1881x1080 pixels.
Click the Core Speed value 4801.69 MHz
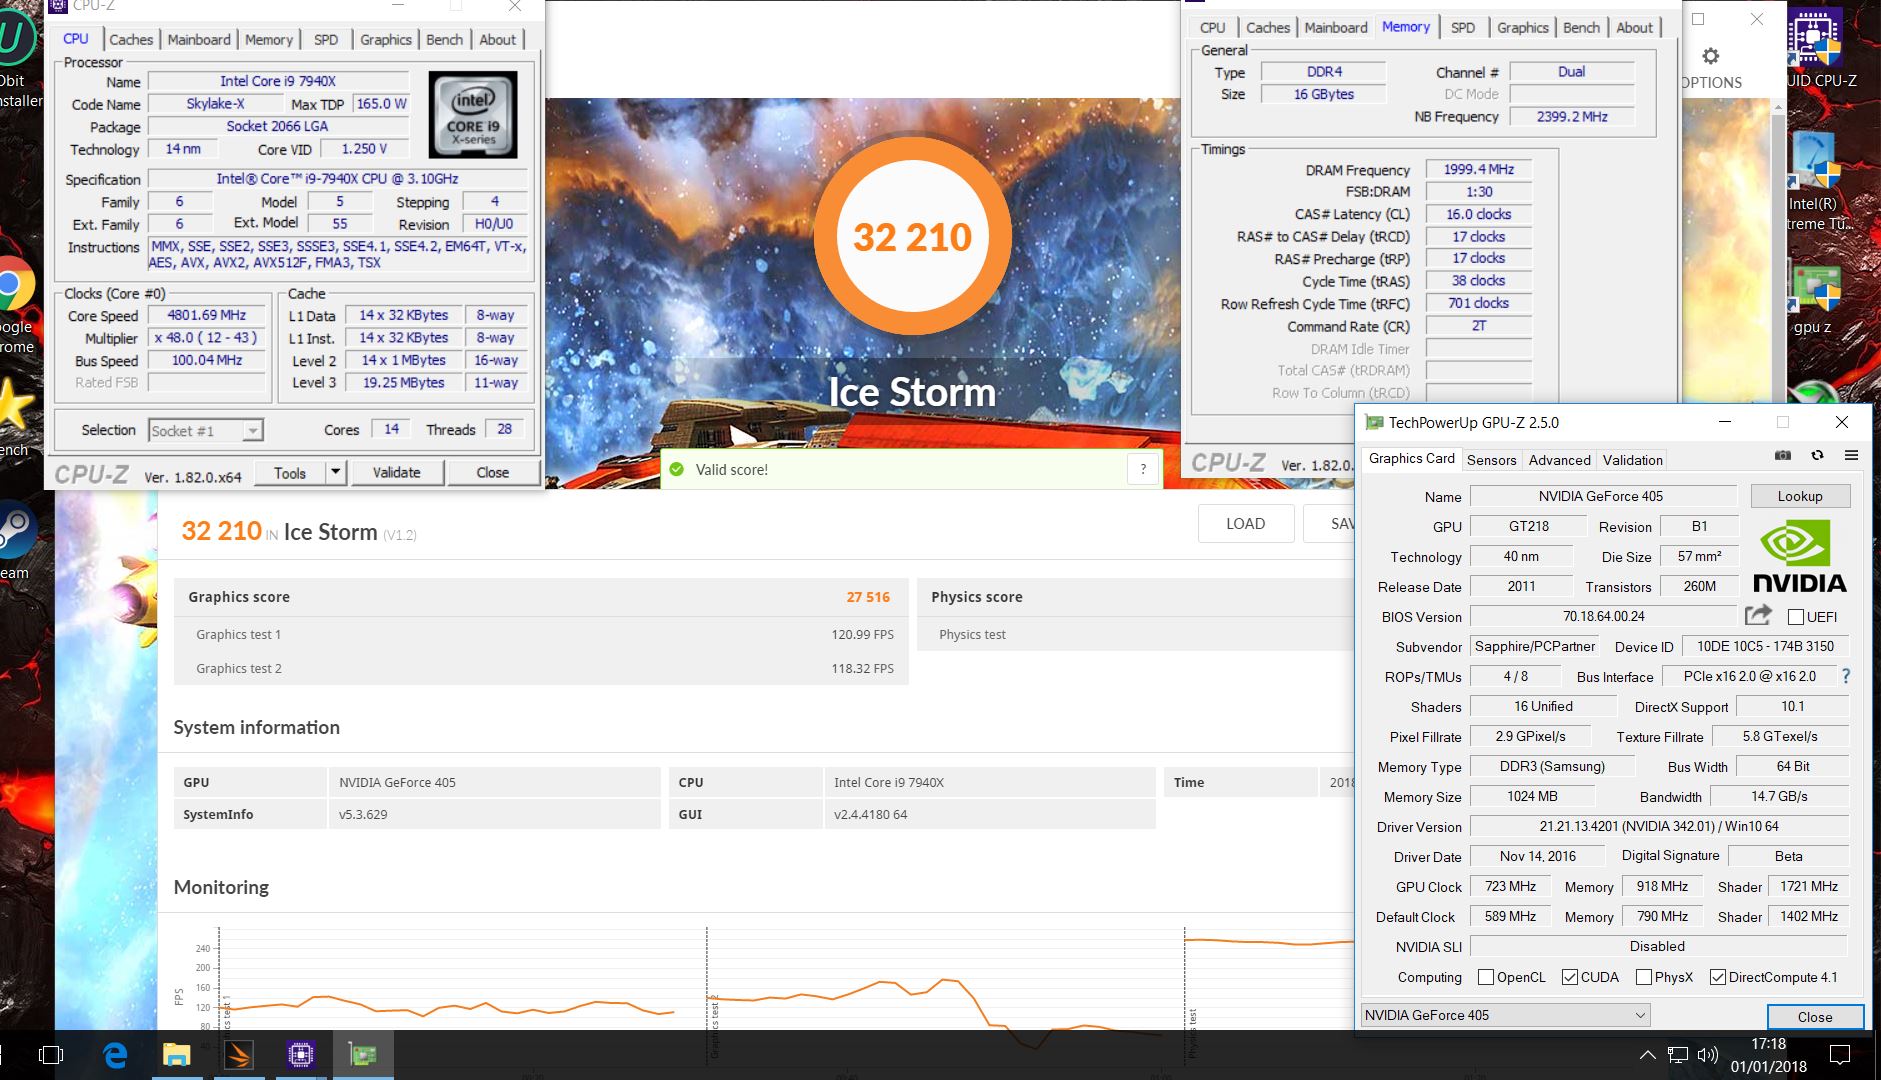[206, 314]
